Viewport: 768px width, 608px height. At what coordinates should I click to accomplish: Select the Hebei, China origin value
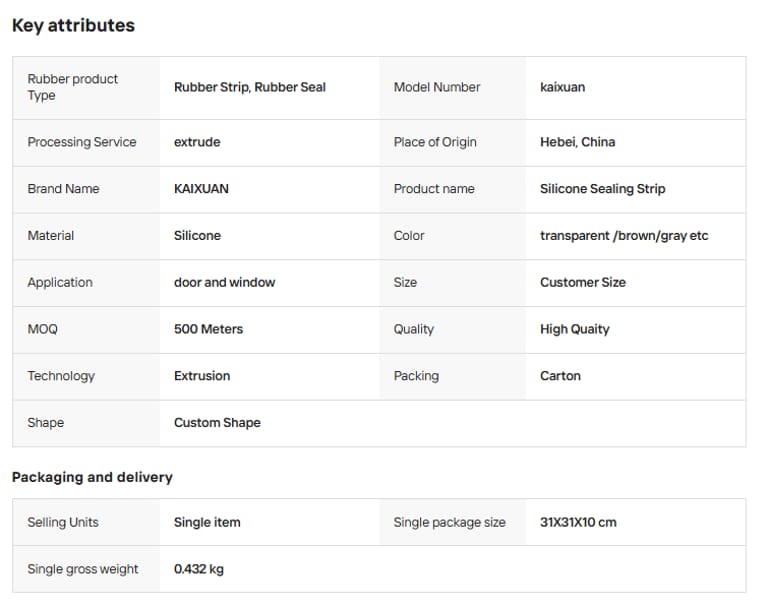tap(577, 142)
